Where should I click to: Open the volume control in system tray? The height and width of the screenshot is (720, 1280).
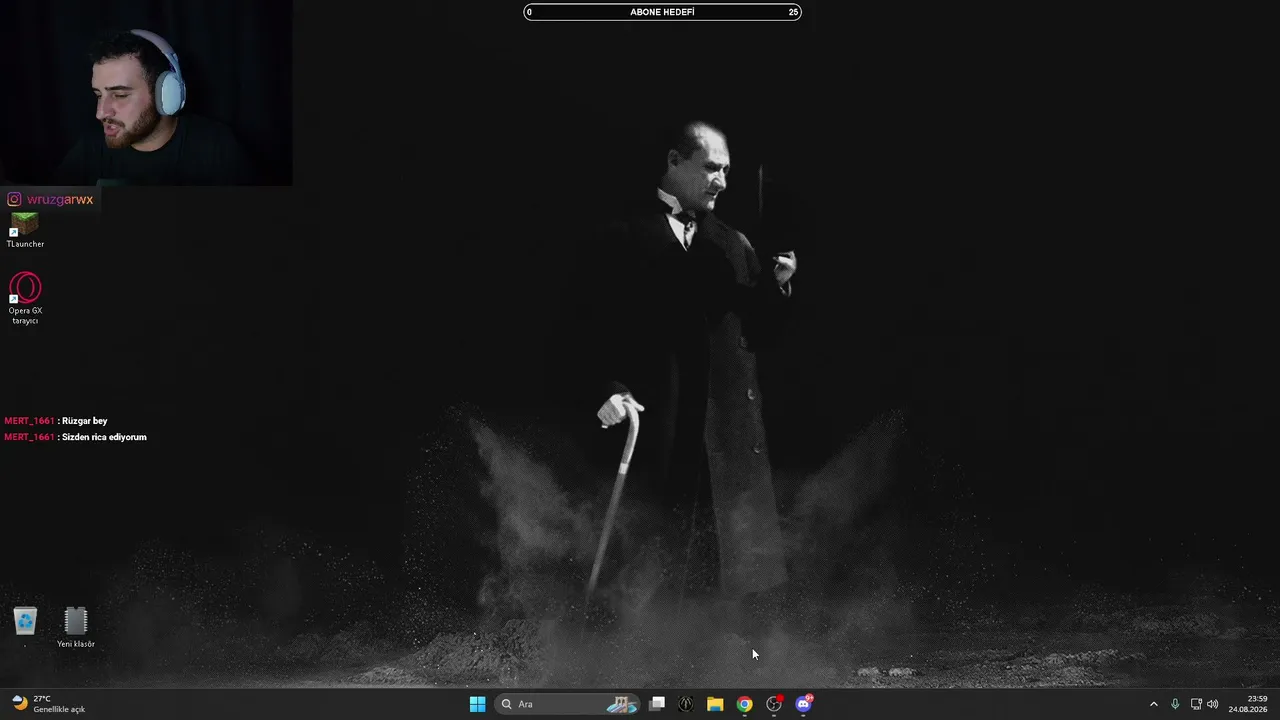(x=1213, y=704)
